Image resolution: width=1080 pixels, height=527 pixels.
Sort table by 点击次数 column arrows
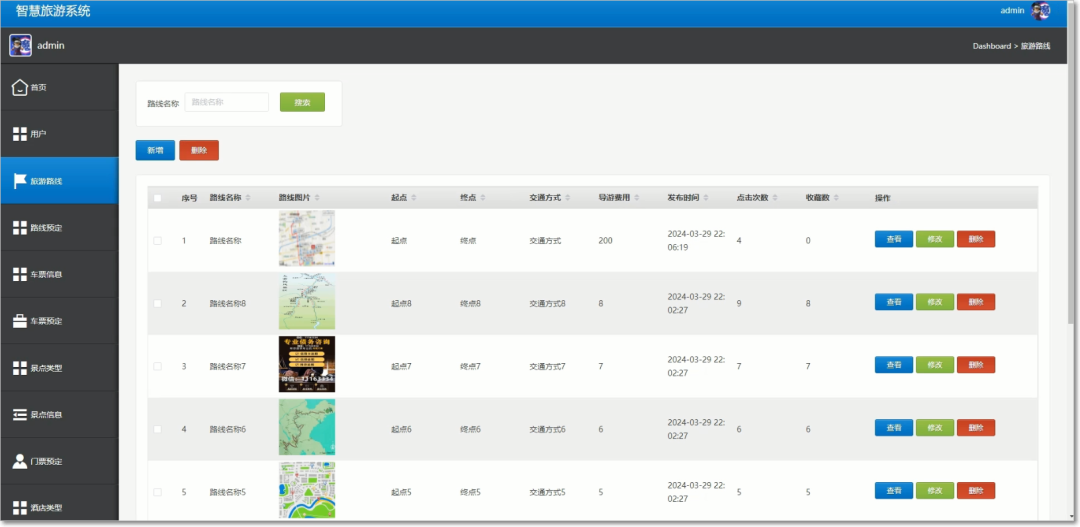pos(775,198)
